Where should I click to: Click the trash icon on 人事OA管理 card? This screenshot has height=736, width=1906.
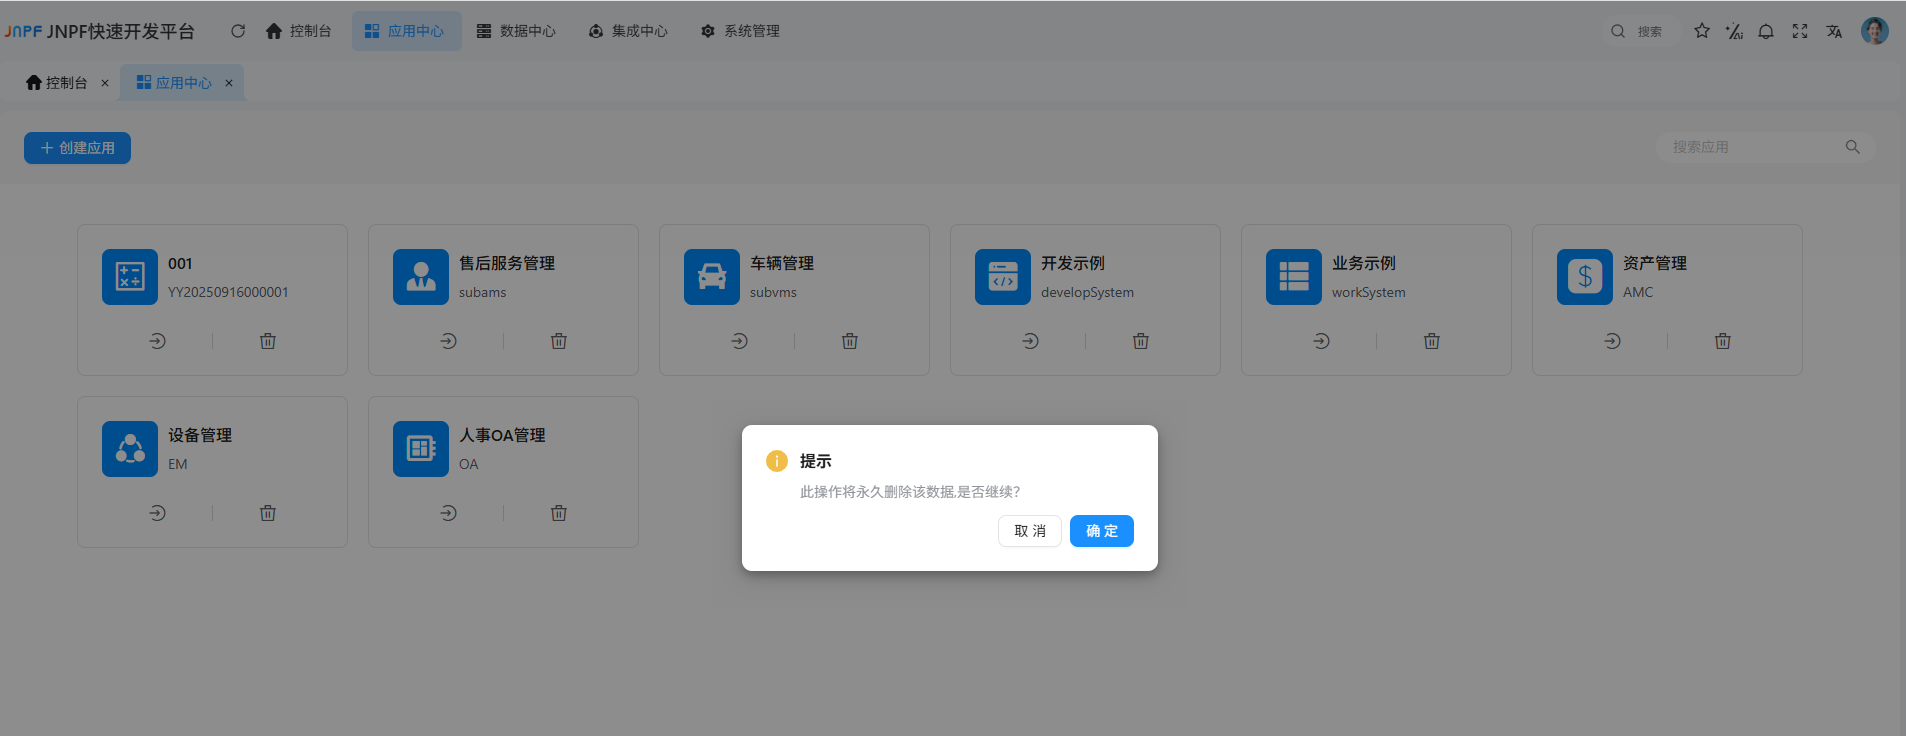(x=559, y=513)
